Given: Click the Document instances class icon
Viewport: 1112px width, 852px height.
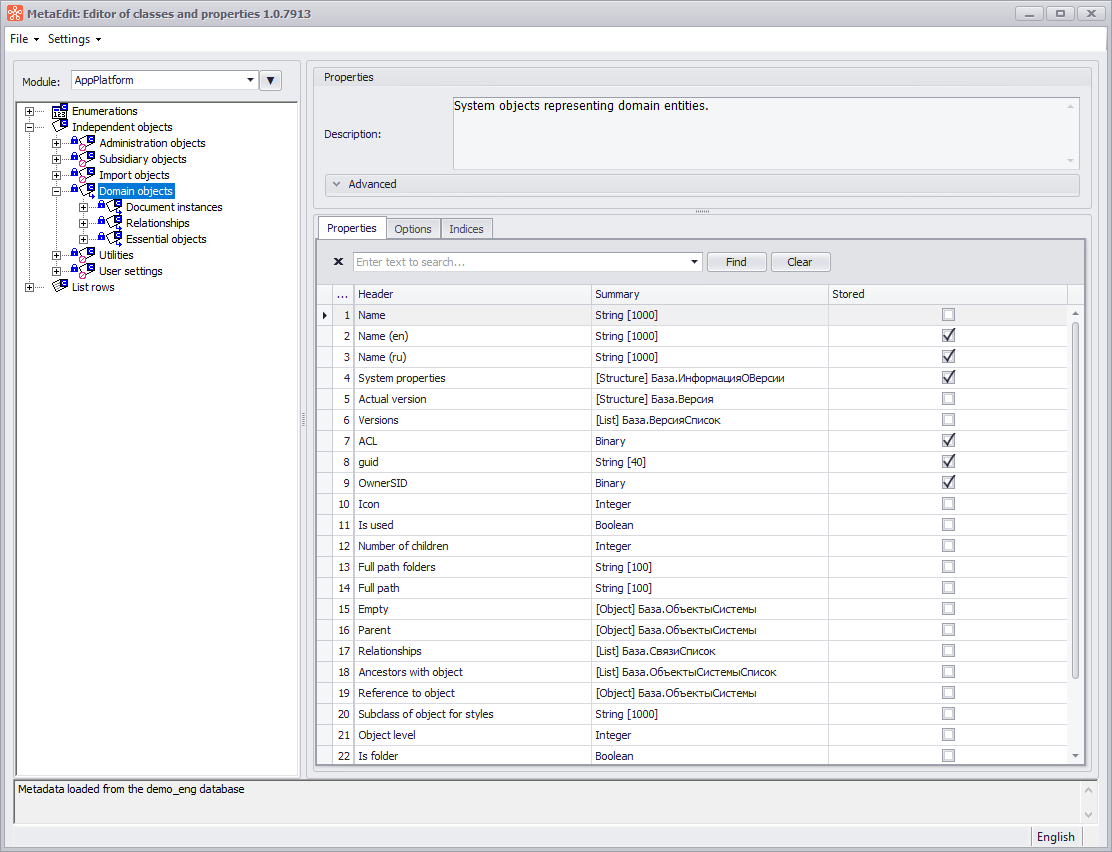Looking at the screenshot, I should 114,207.
